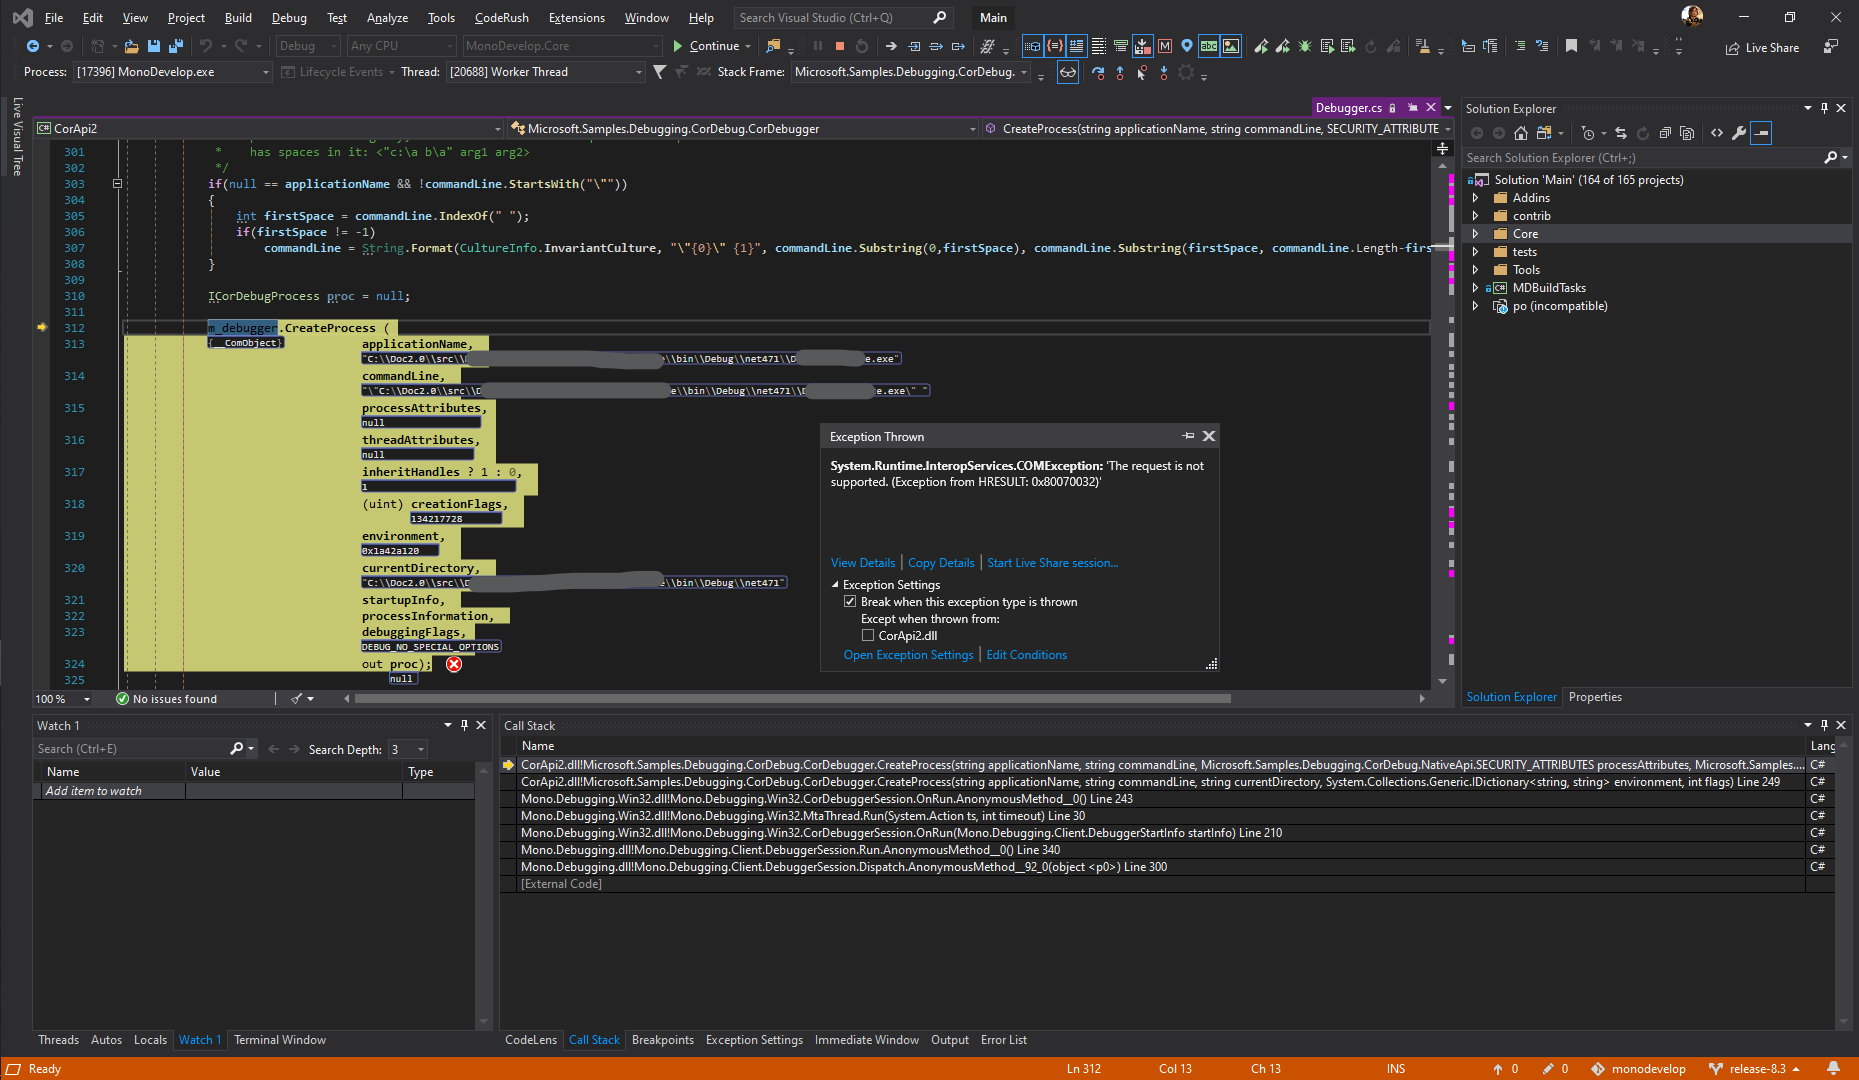Click Open Exception Settings

[x=908, y=654]
